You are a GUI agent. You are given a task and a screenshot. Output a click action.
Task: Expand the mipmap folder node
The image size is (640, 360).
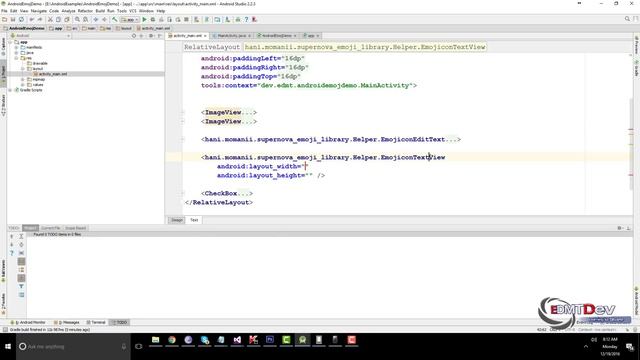click(23, 79)
